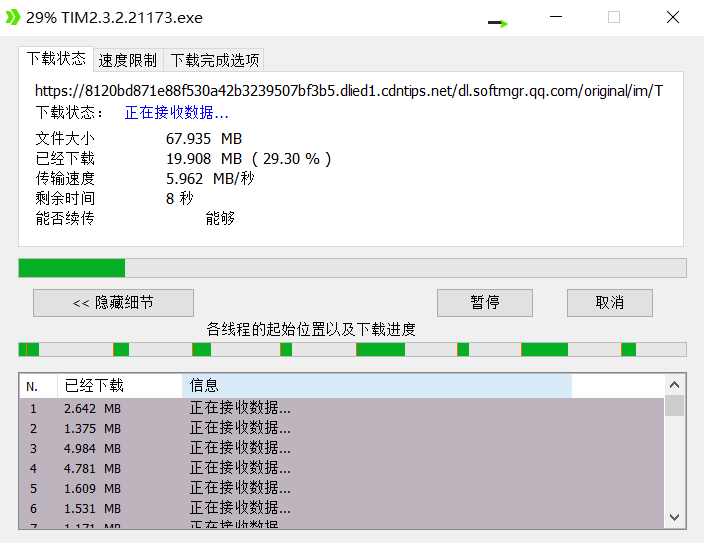Screen dimensions: 704x543
Task: Select thread row 5 with 1.609 MB
Action: [341, 488]
